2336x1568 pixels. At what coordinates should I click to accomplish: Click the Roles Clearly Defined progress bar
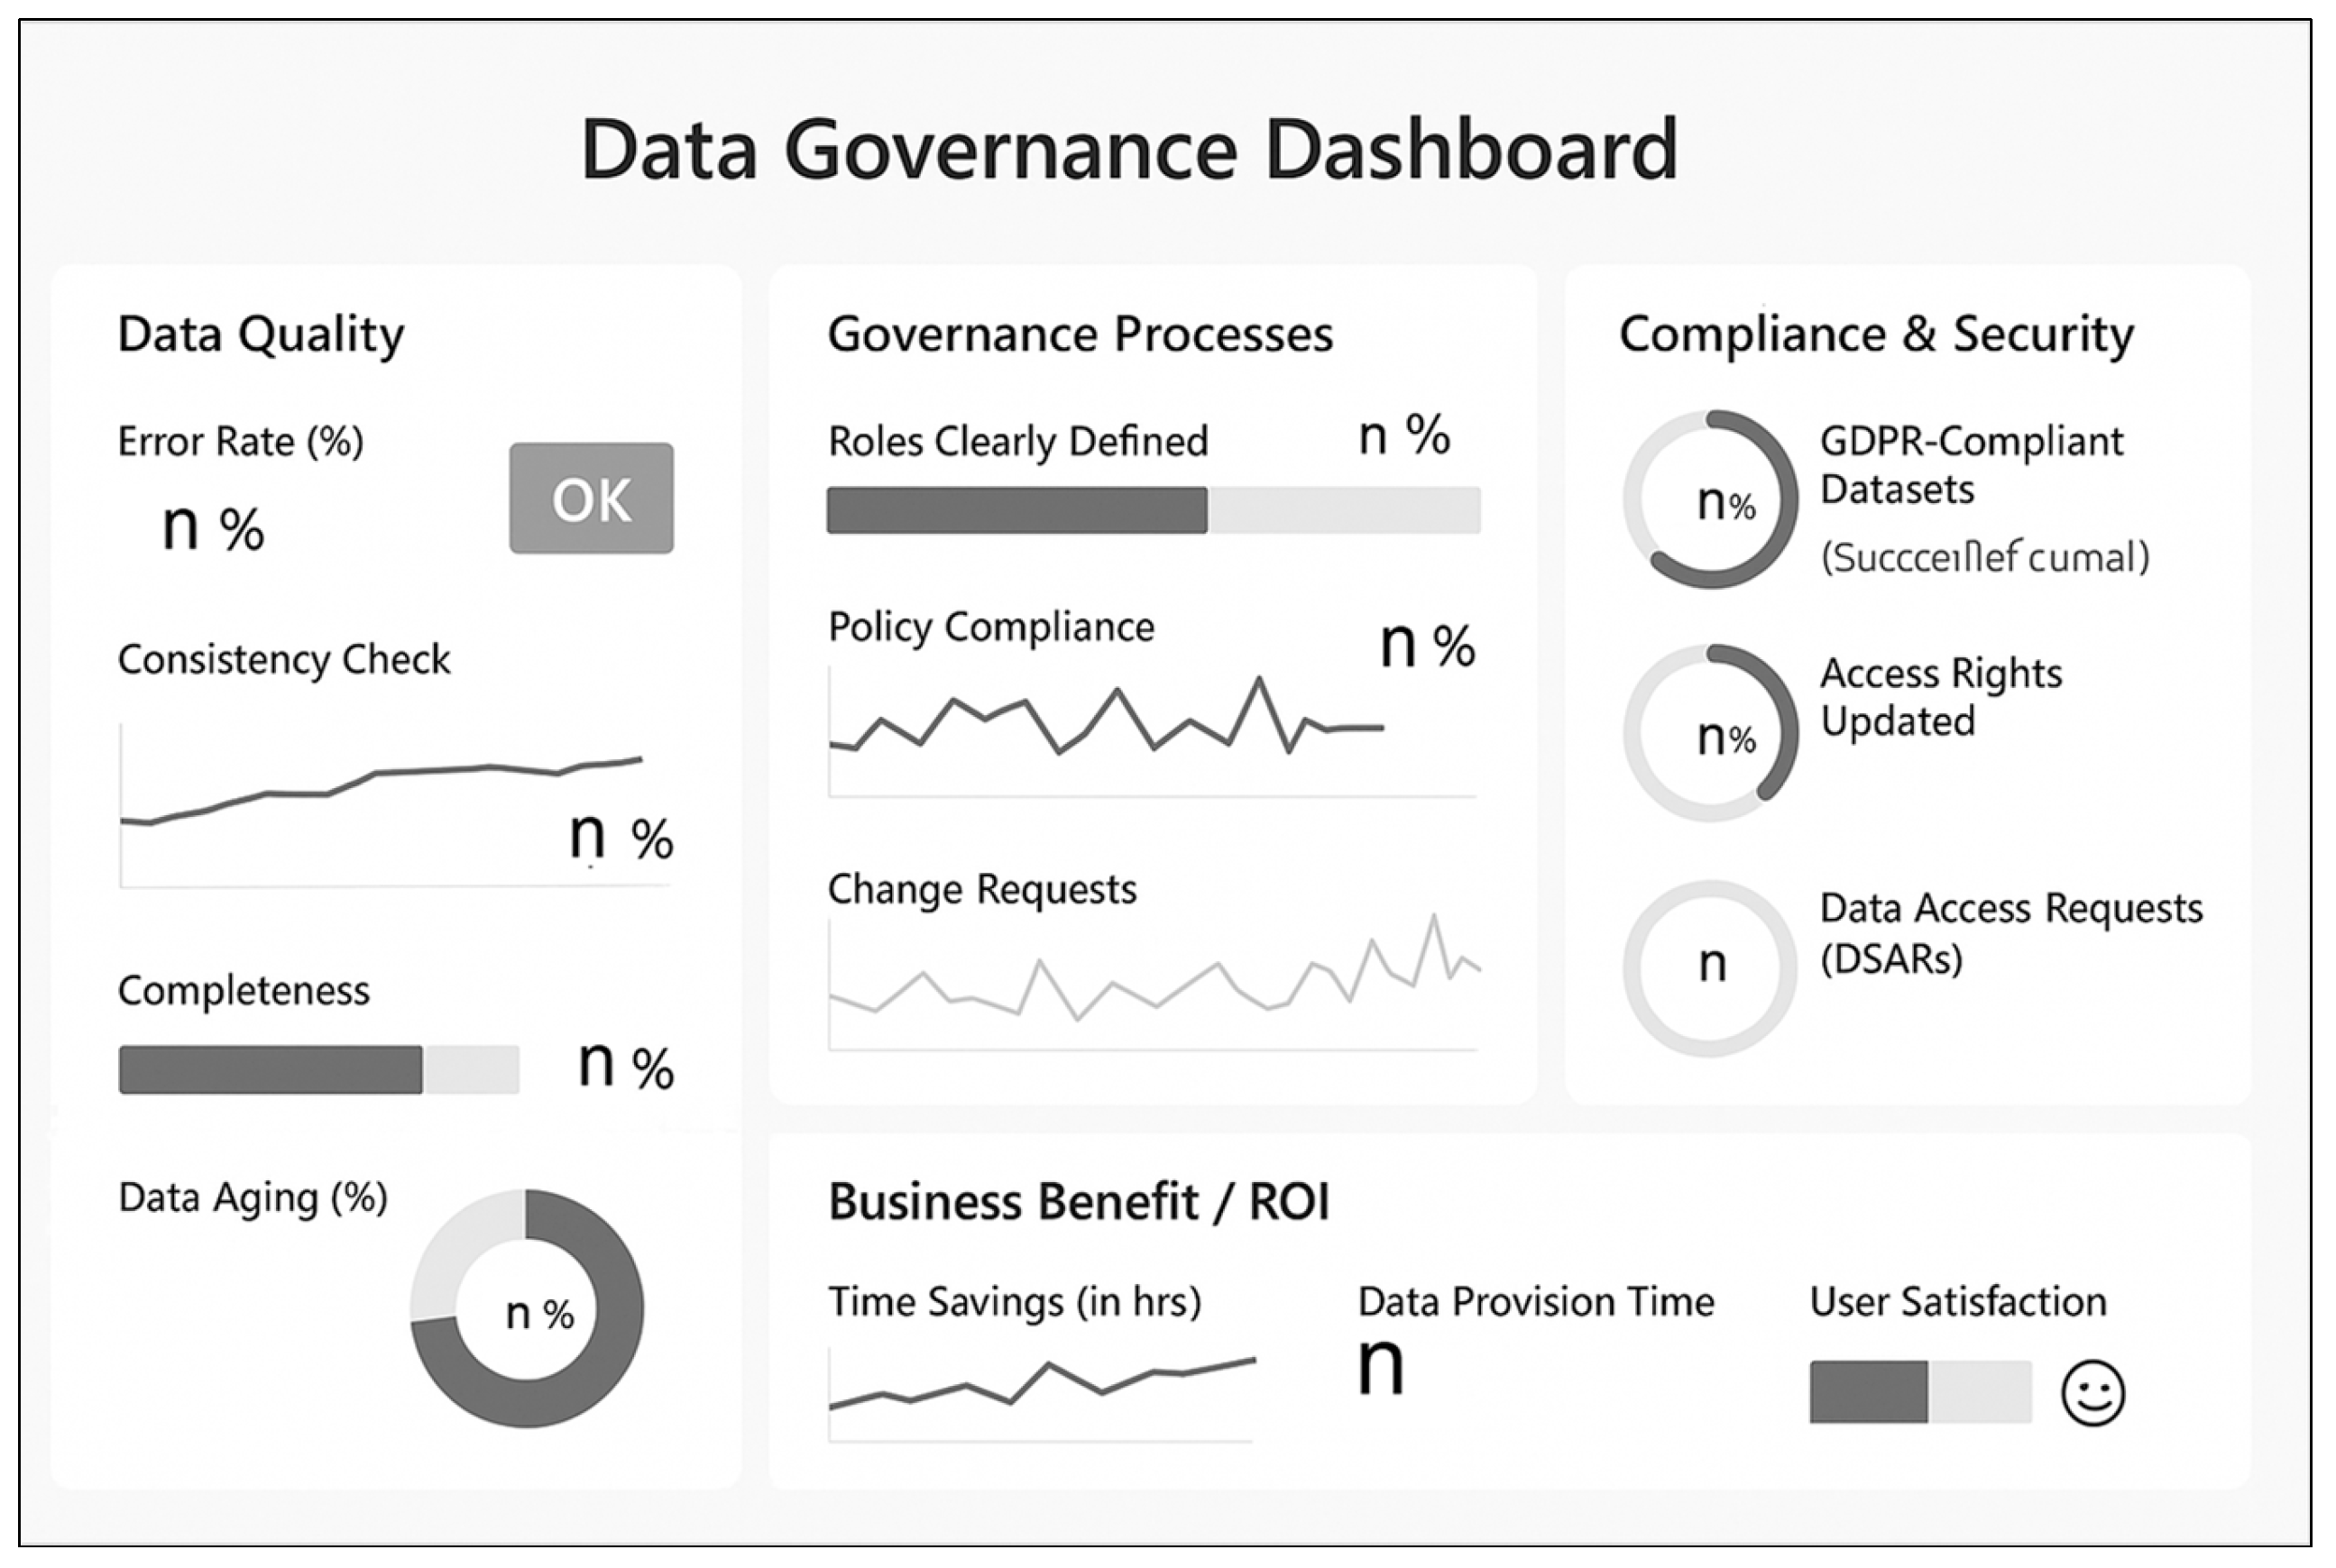(1153, 510)
